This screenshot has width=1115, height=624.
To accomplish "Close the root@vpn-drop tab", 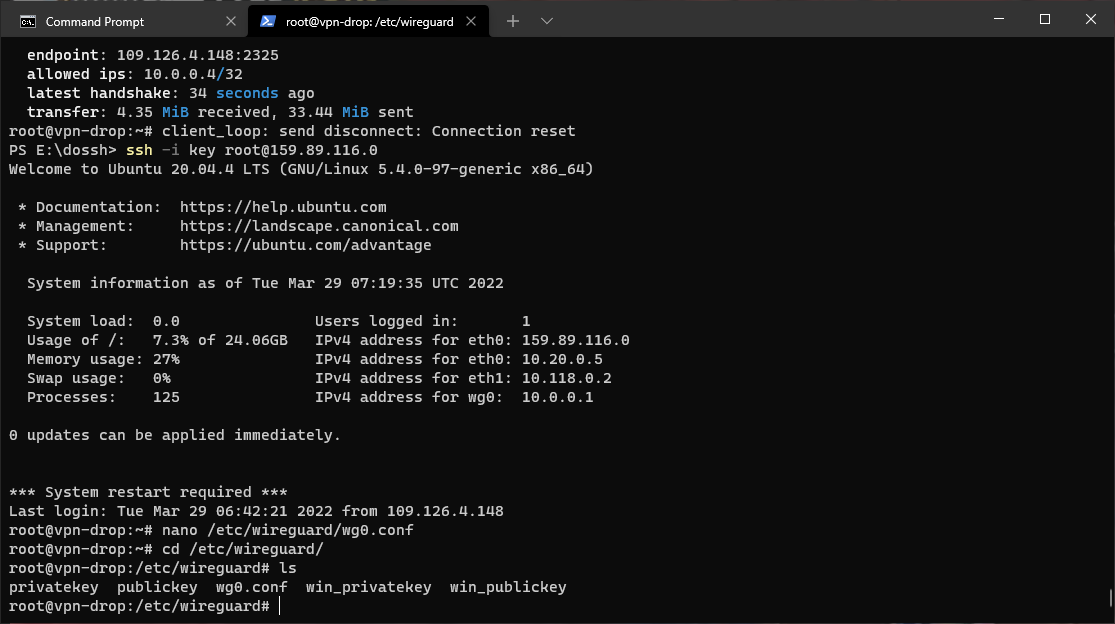I will click(x=471, y=20).
